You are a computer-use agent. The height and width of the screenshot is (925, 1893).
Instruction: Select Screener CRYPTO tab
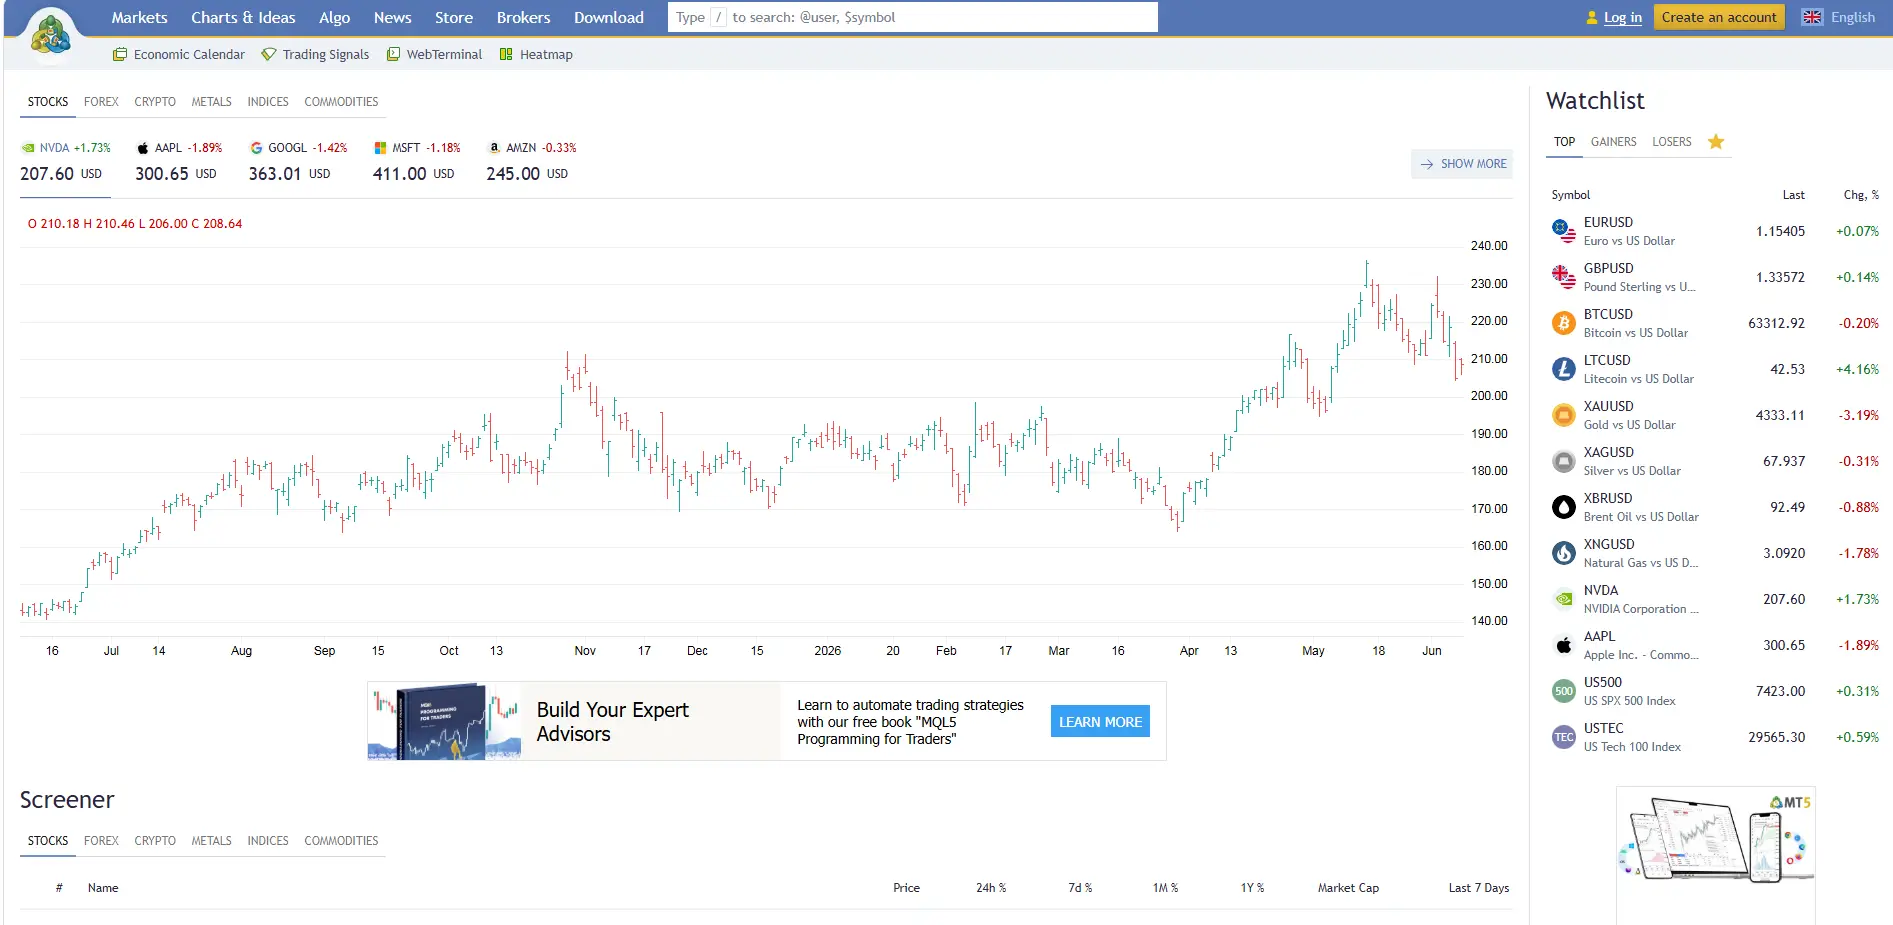(155, 841)
